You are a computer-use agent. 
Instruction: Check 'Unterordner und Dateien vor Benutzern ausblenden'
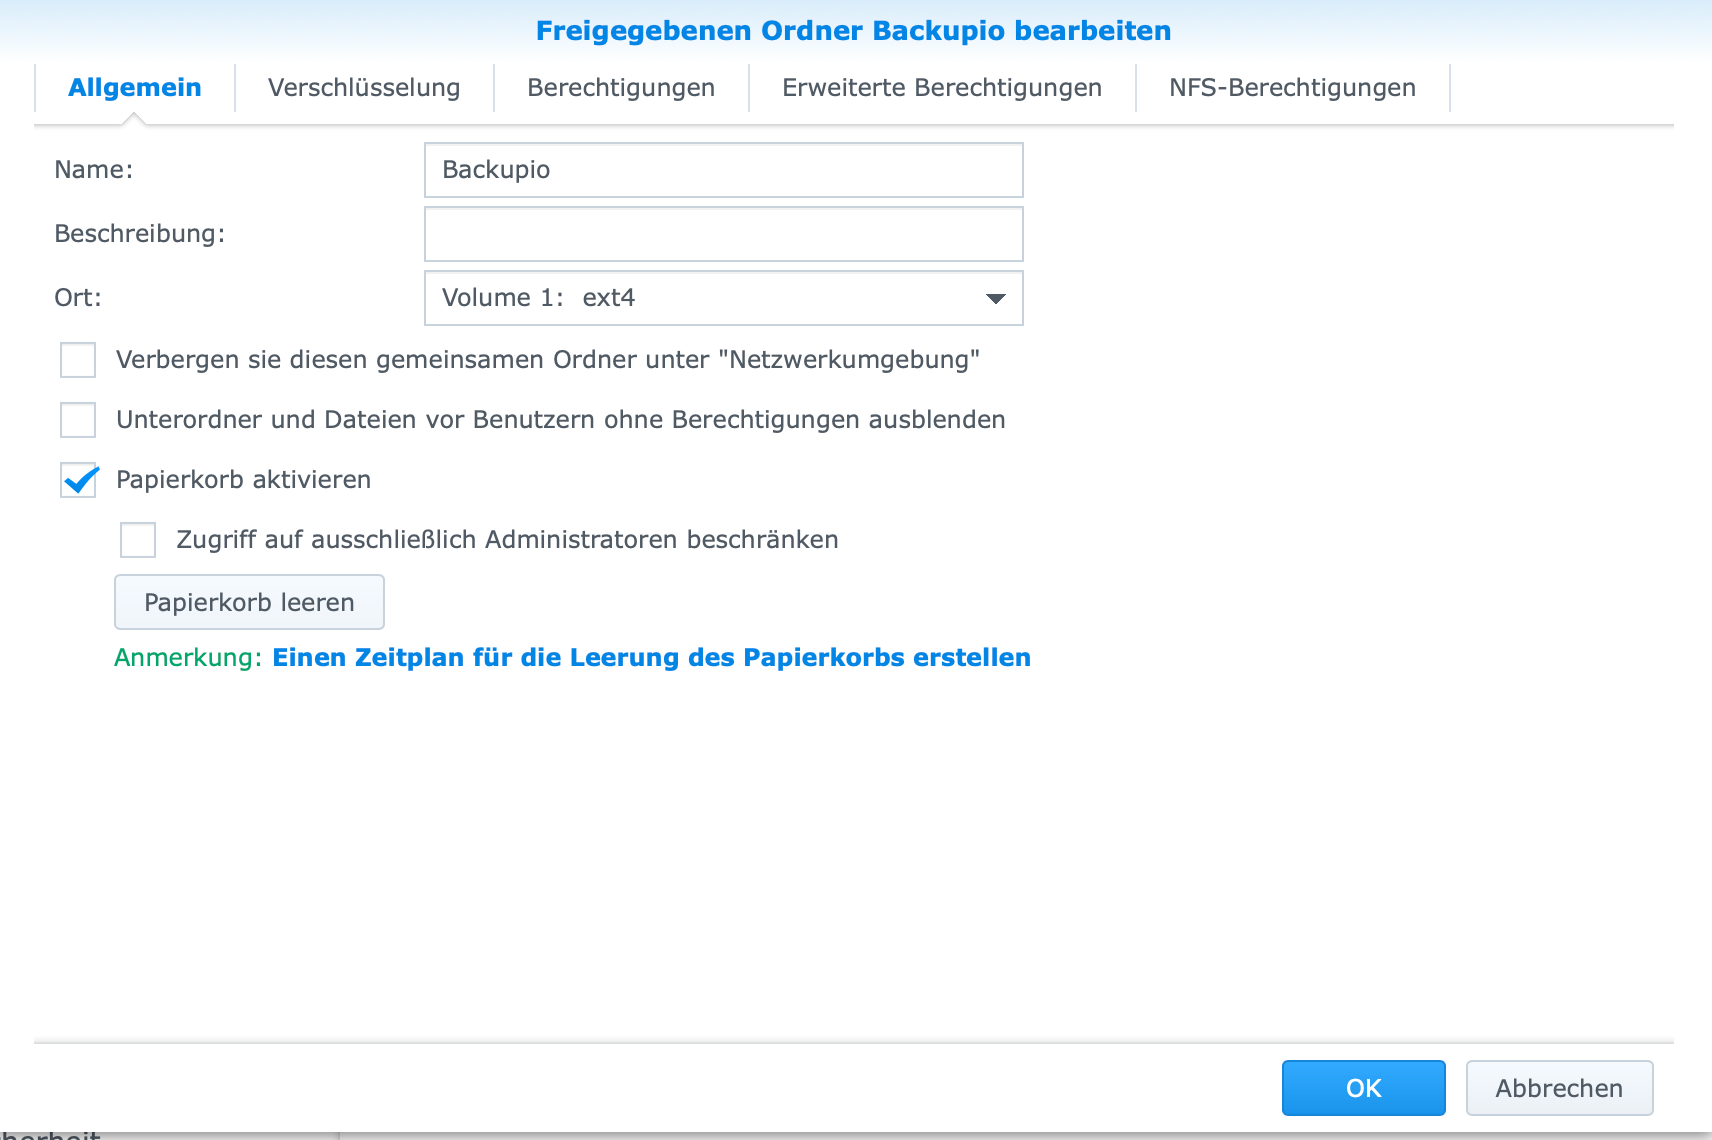coord(77,420)
